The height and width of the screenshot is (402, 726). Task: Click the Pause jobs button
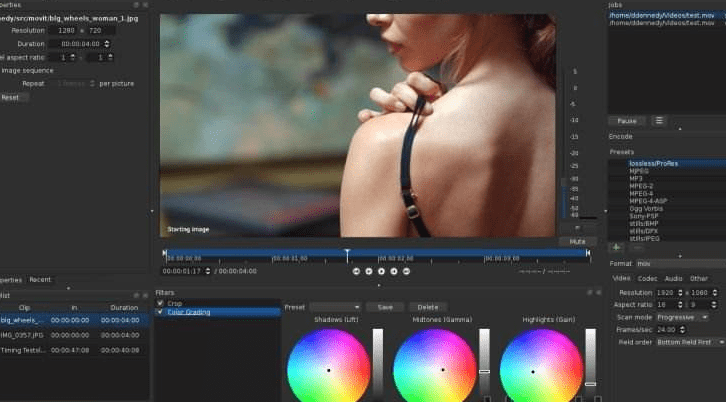(627, 121)
